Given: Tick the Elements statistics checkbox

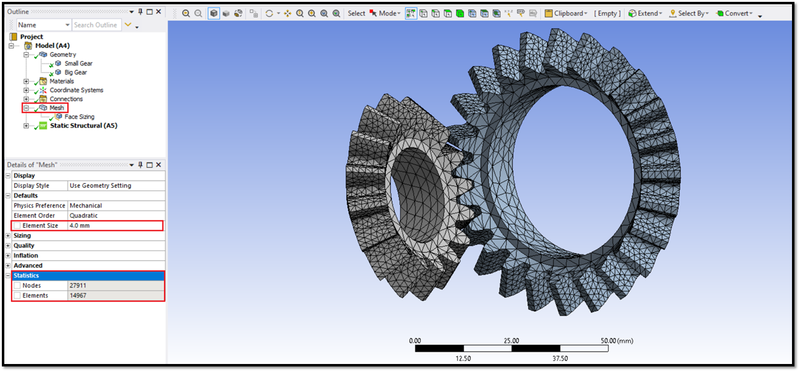Looking at the screenshot, I should pos(17,295).
